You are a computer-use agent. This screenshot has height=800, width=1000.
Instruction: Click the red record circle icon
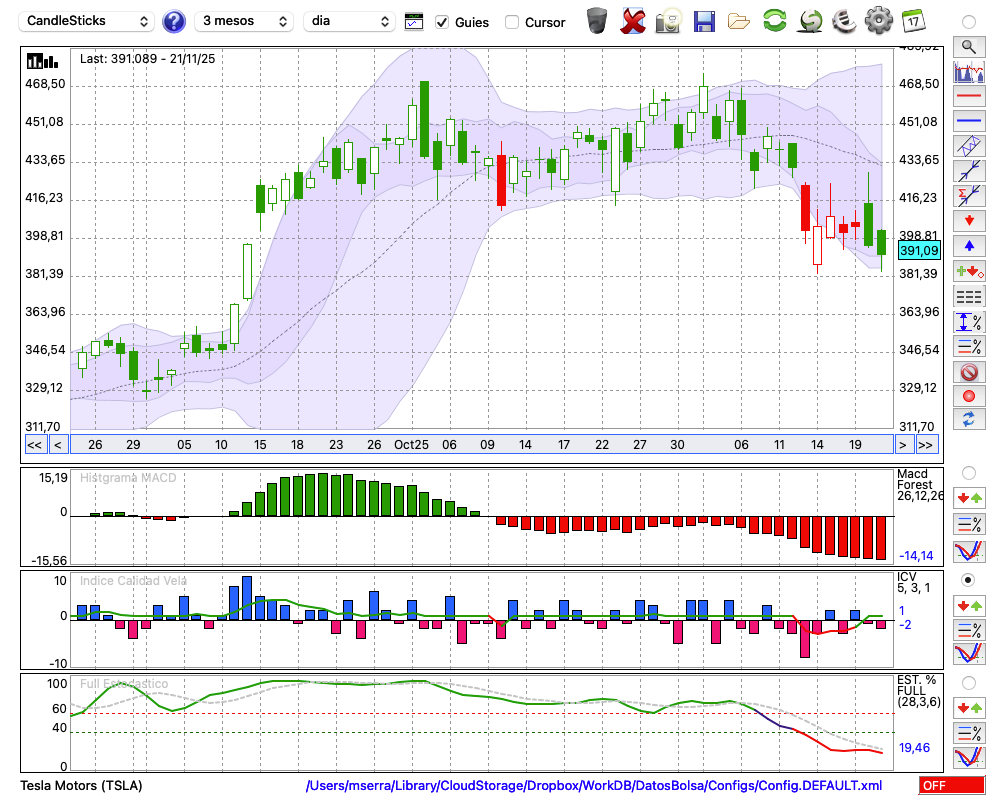pyautogui.click(x=969, y=396)
